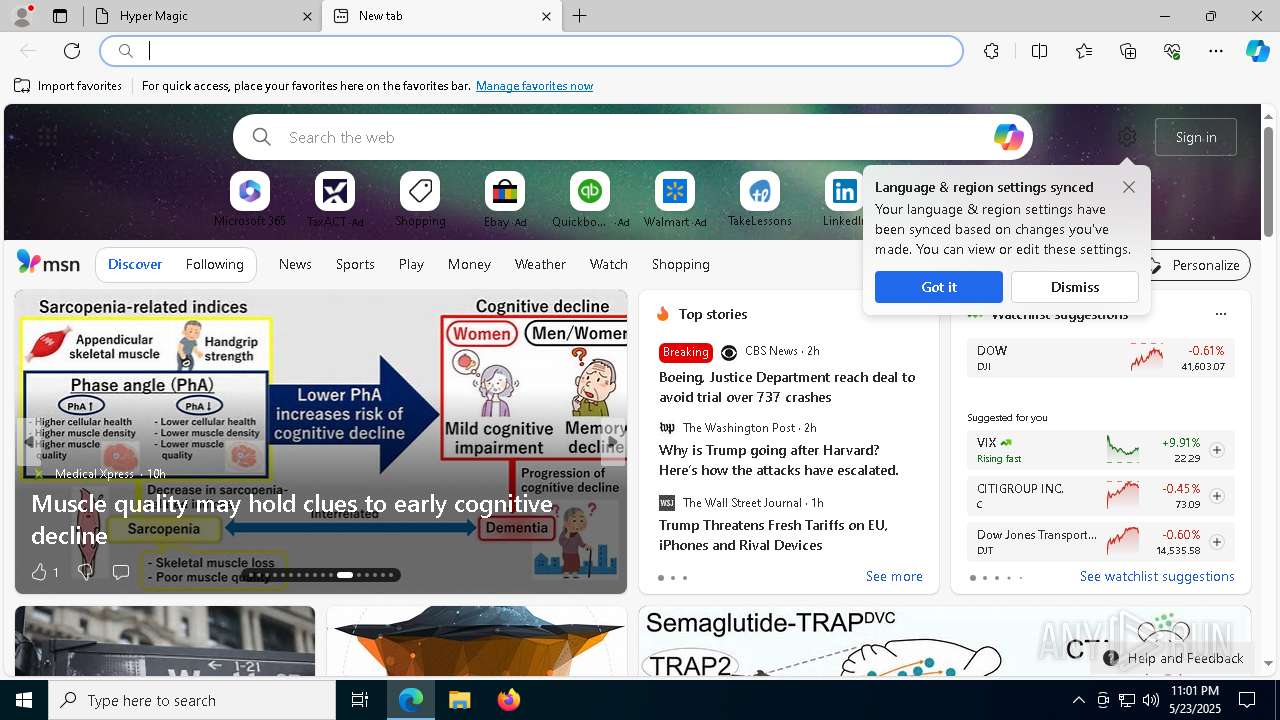Open Walmart quick link tile
The width and height of the screenshot is (1280, 720).
pos(675,200)
